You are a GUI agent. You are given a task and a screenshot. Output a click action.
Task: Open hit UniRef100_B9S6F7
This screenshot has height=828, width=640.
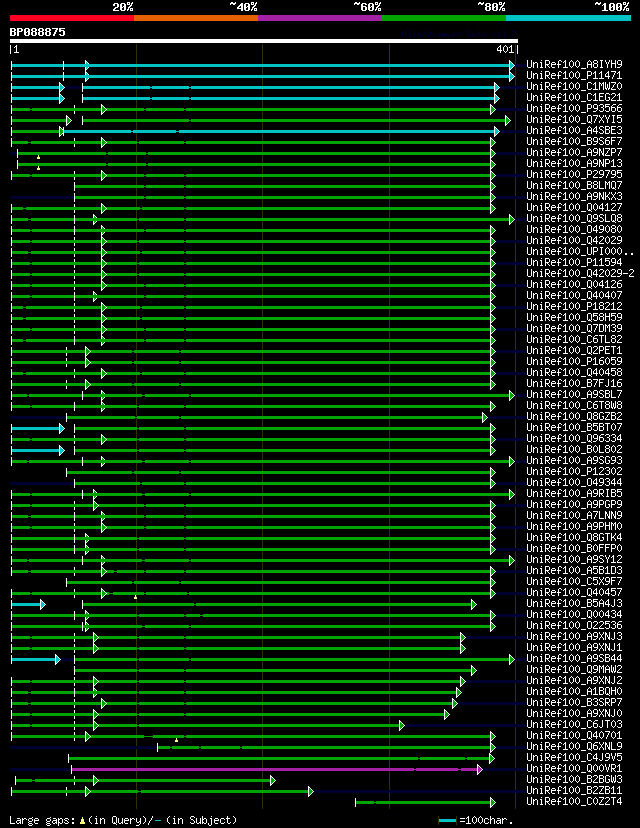pyautogui.click(x=574, y=142)
